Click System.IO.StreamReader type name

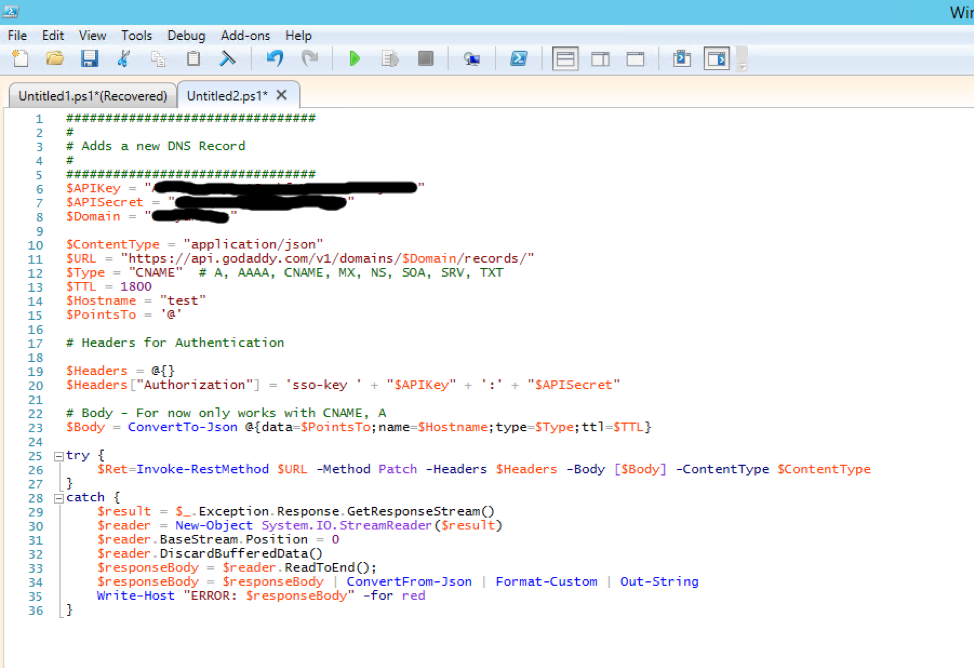(x=346, y=526)
